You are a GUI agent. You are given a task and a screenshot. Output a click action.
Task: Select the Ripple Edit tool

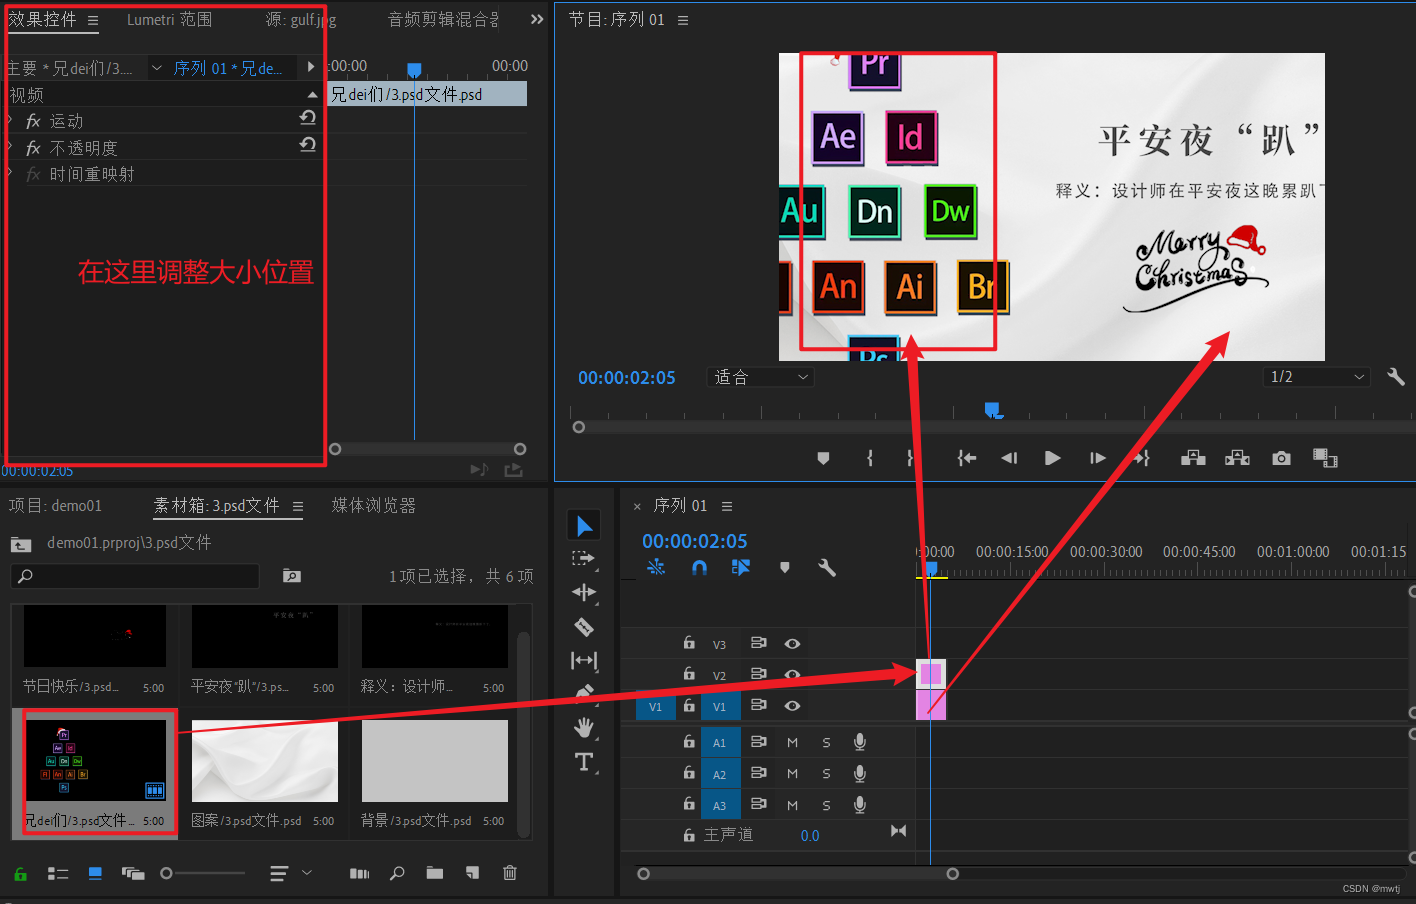coord(584,592)
